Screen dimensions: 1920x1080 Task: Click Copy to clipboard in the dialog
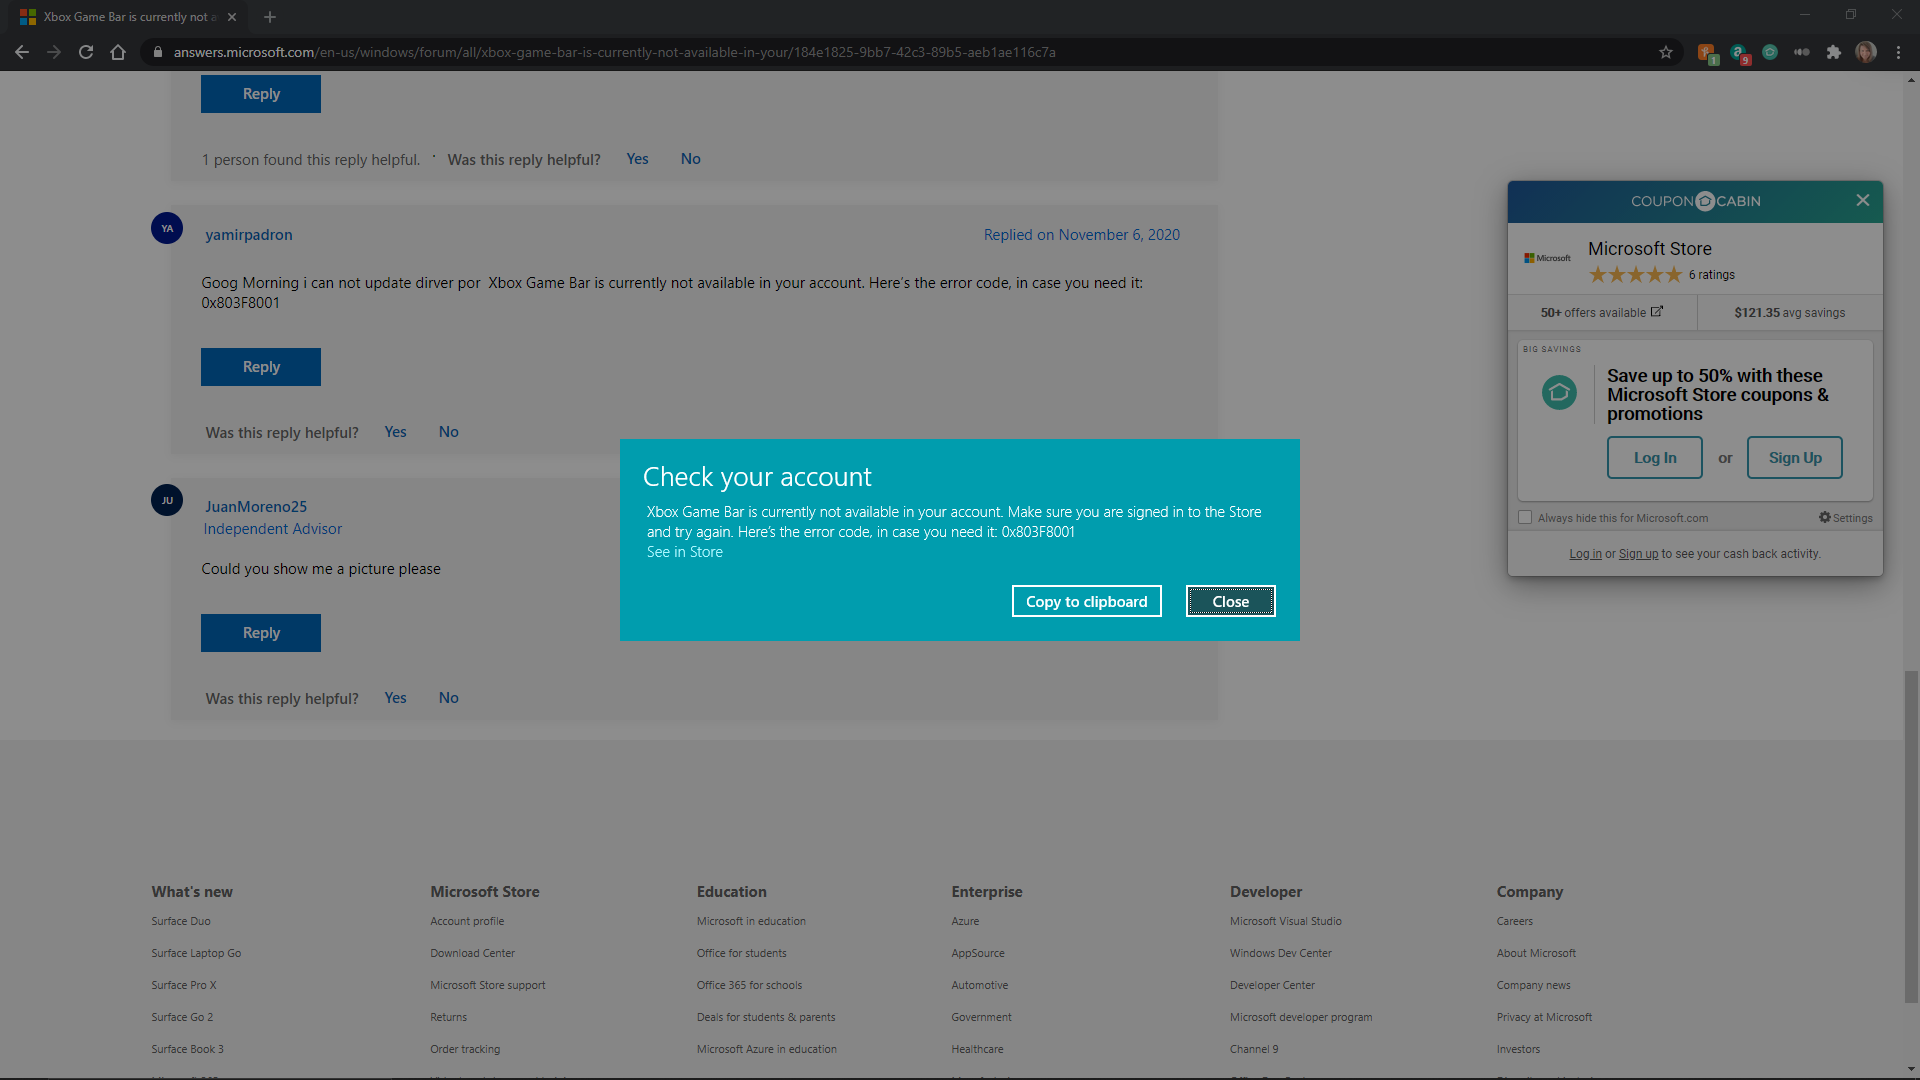[x=1086, y=601]
